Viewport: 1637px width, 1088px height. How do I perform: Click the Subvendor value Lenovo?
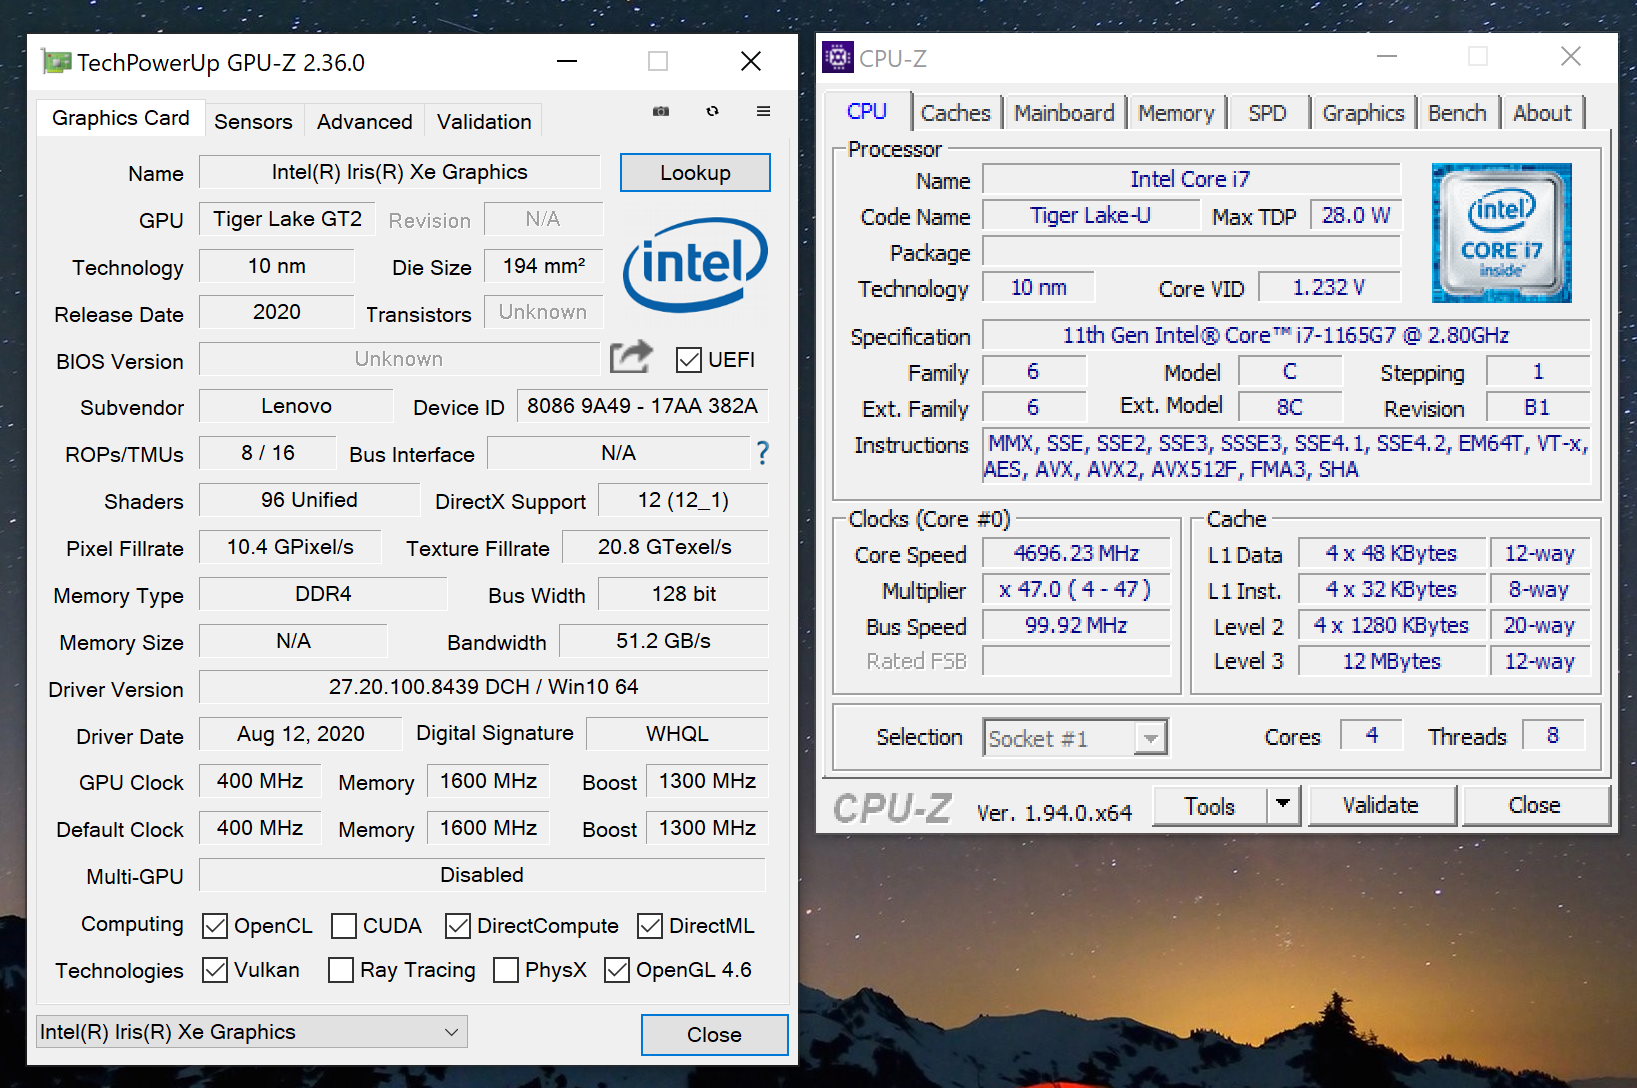[x=296, y=406]
